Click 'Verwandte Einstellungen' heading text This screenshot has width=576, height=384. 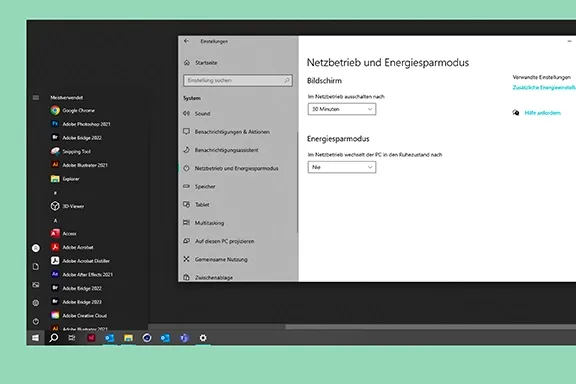pos(541,77)
